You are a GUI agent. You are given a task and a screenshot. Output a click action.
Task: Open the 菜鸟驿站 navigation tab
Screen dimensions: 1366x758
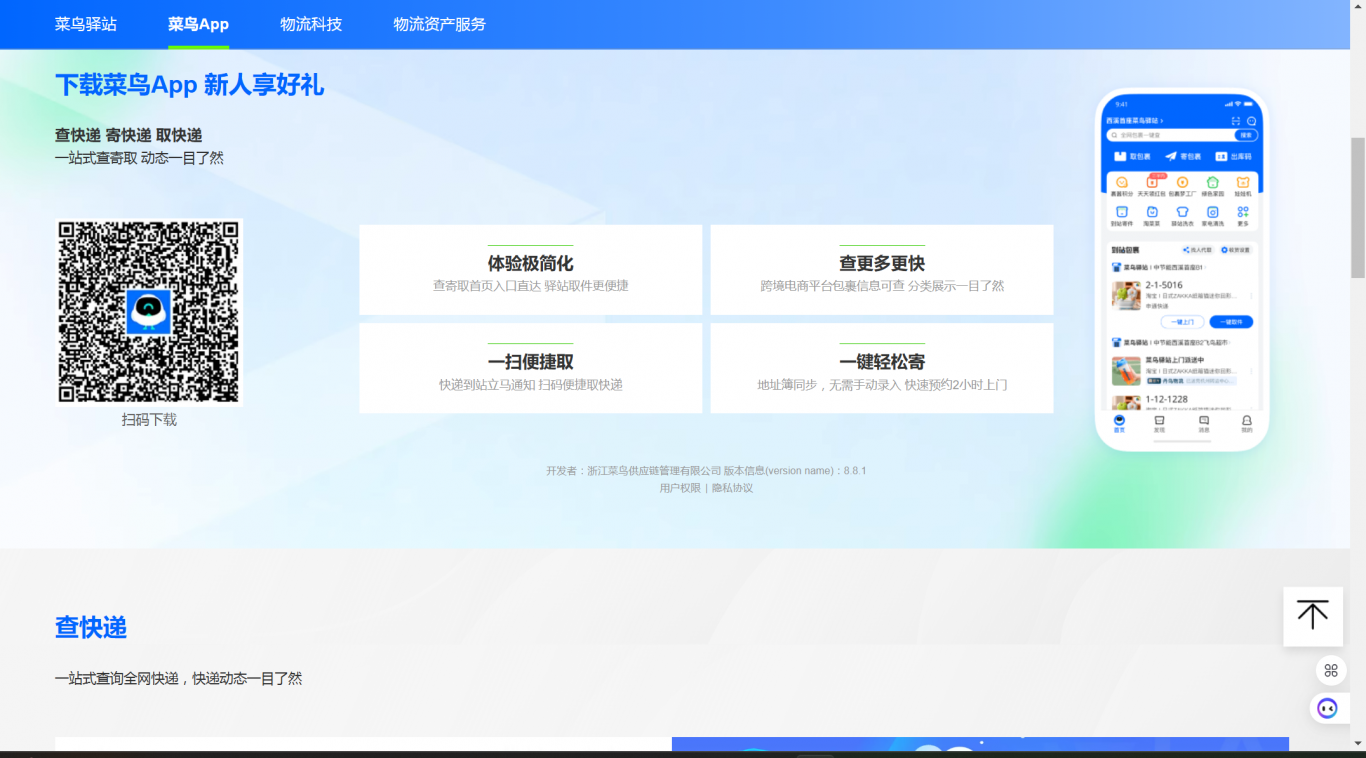[86, 24]
